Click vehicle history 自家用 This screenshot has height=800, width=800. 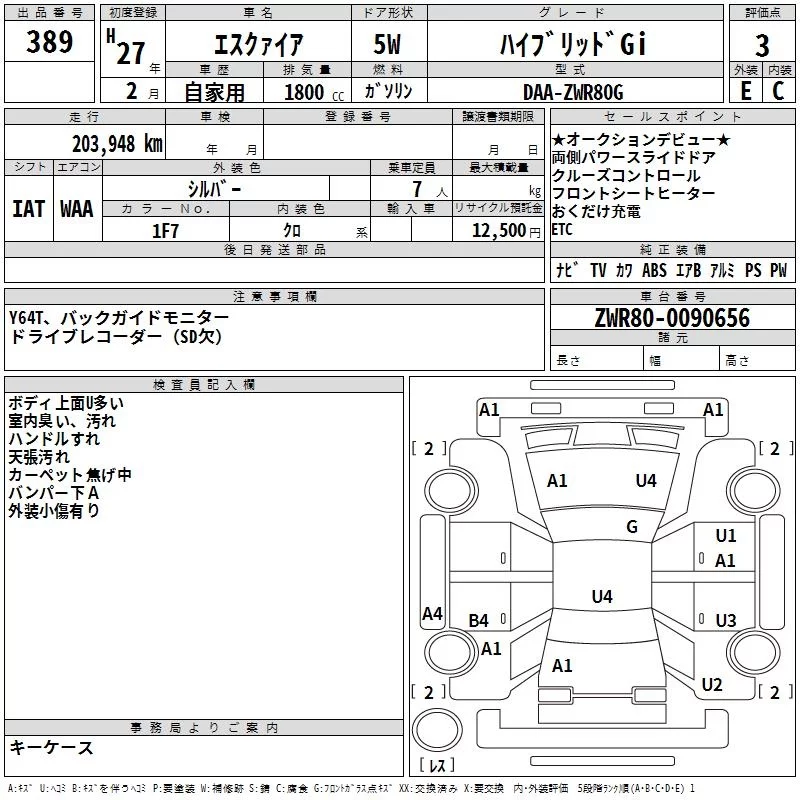214,92
